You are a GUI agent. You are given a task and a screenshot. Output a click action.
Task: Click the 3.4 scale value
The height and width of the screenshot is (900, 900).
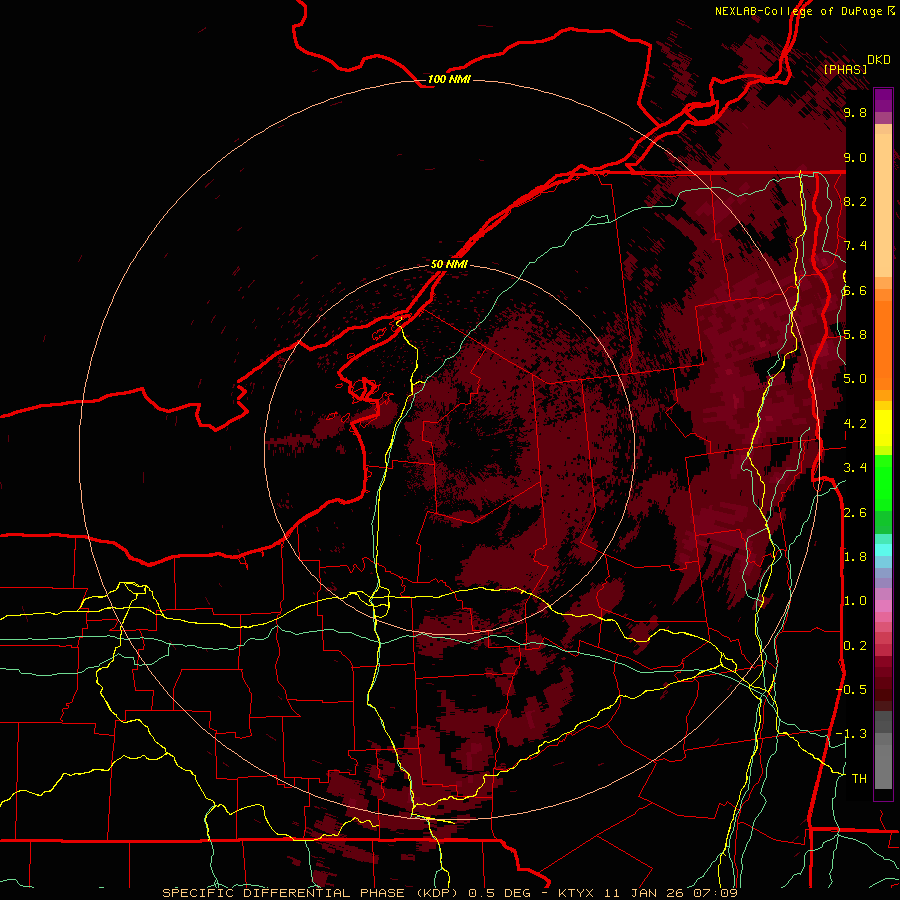tap(855, 468)
